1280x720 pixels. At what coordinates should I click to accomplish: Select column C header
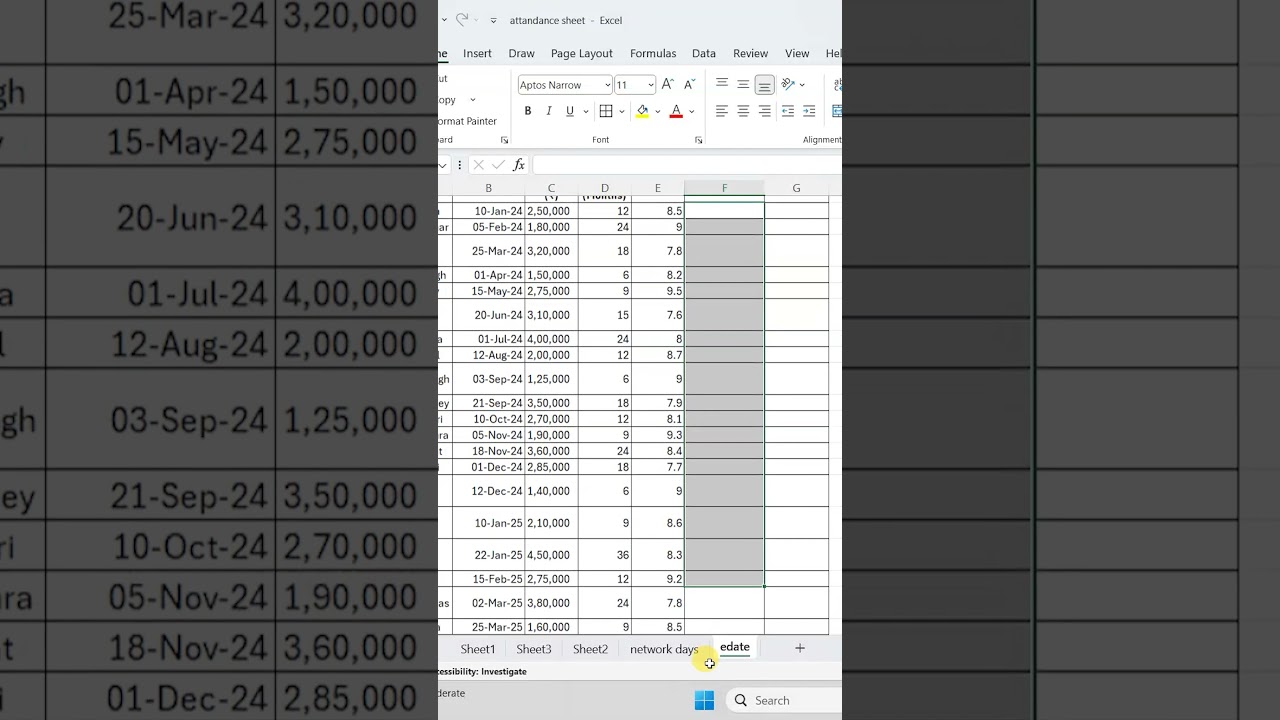pyautogui.click(x=551, y=188)
